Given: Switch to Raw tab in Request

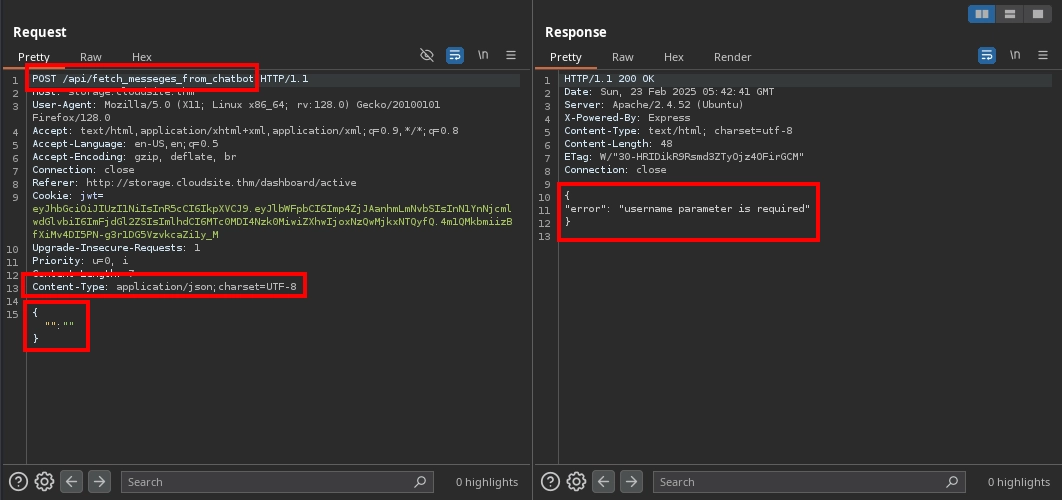Looking at the screenshot, I should (x=91, y=57).
